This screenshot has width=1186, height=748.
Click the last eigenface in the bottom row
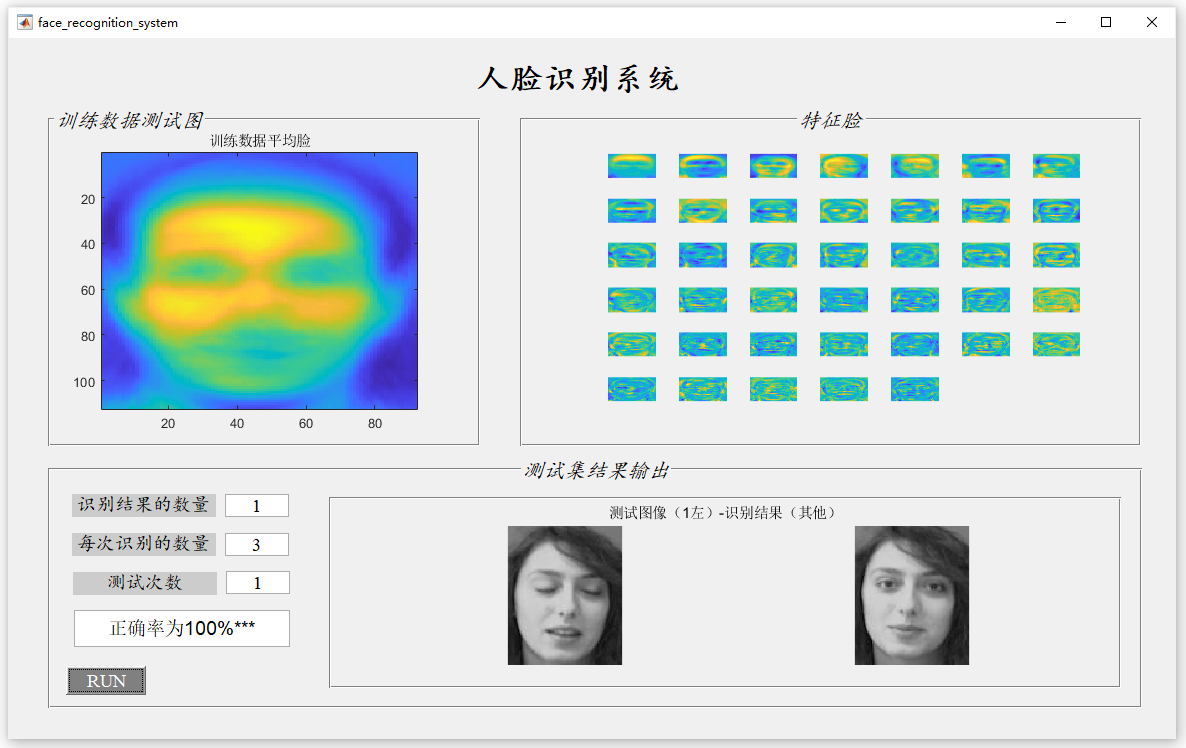[x=914, y=389]
